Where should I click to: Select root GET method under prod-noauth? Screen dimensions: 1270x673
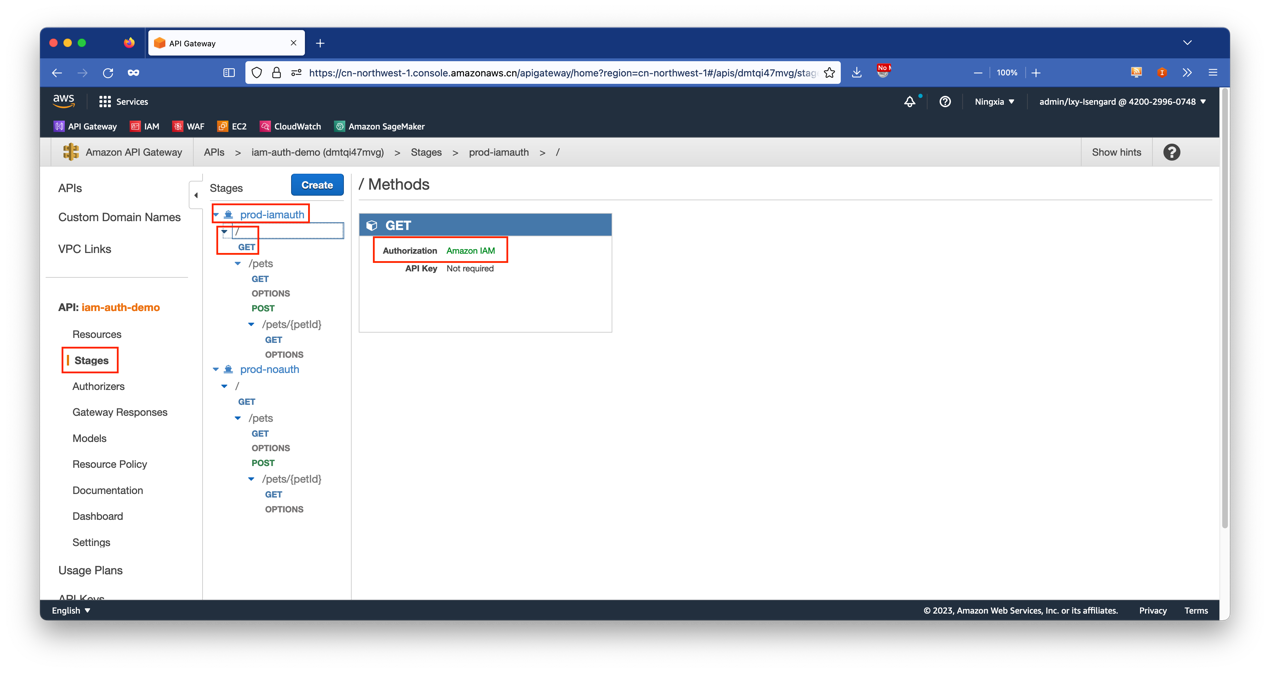tap(247, 402)
